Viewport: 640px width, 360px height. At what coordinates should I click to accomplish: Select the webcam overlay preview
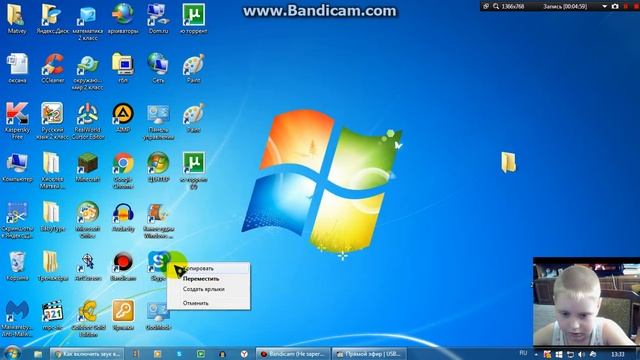(x=587, y=302)
